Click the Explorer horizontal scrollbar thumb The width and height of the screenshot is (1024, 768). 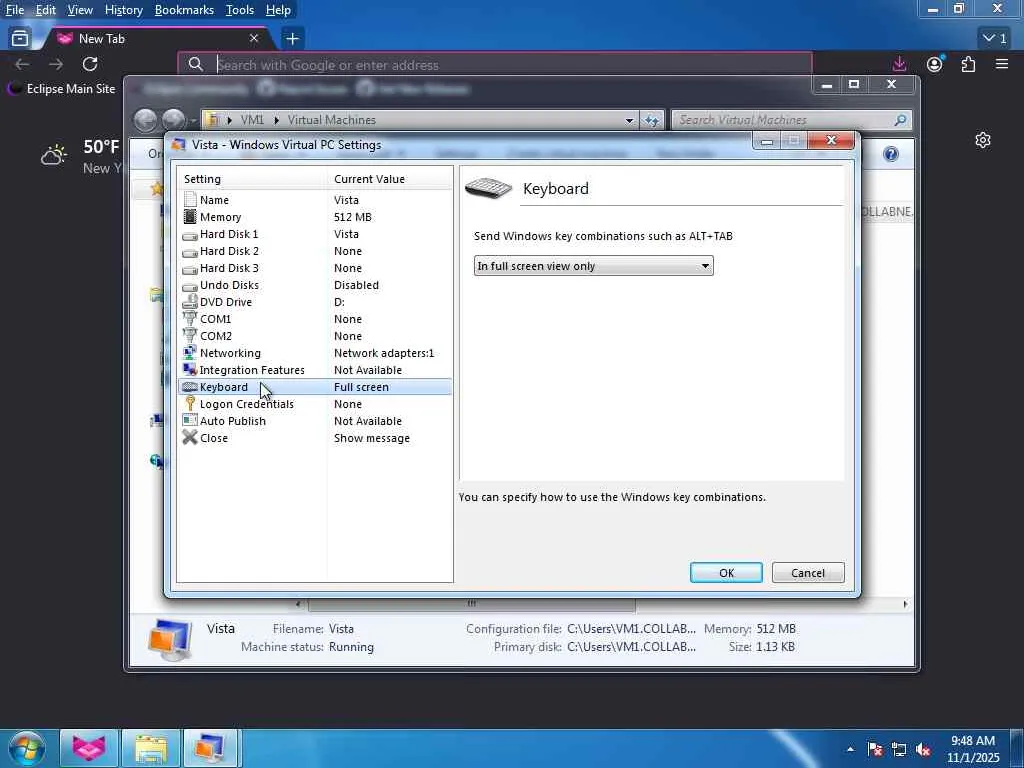(472, 604)
